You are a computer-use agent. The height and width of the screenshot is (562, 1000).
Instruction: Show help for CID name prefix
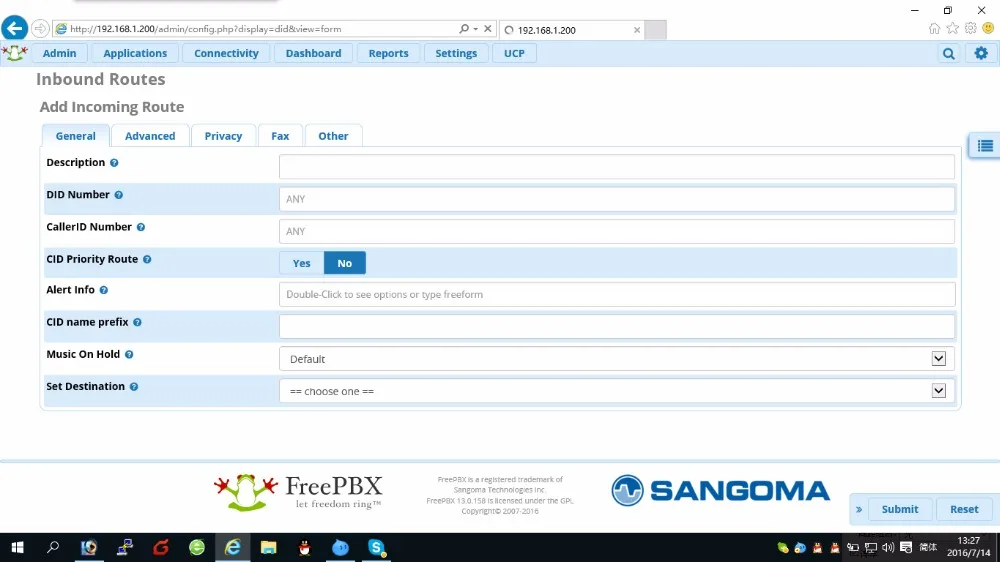point(138,323)
